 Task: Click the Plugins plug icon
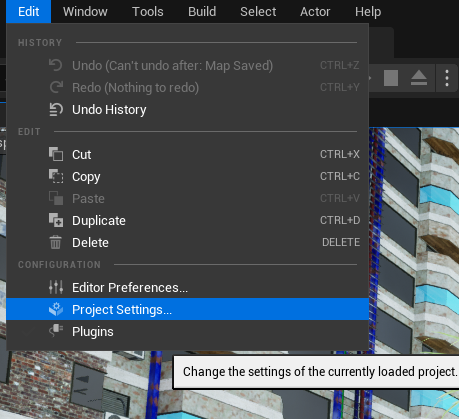[x=56, y=331]
